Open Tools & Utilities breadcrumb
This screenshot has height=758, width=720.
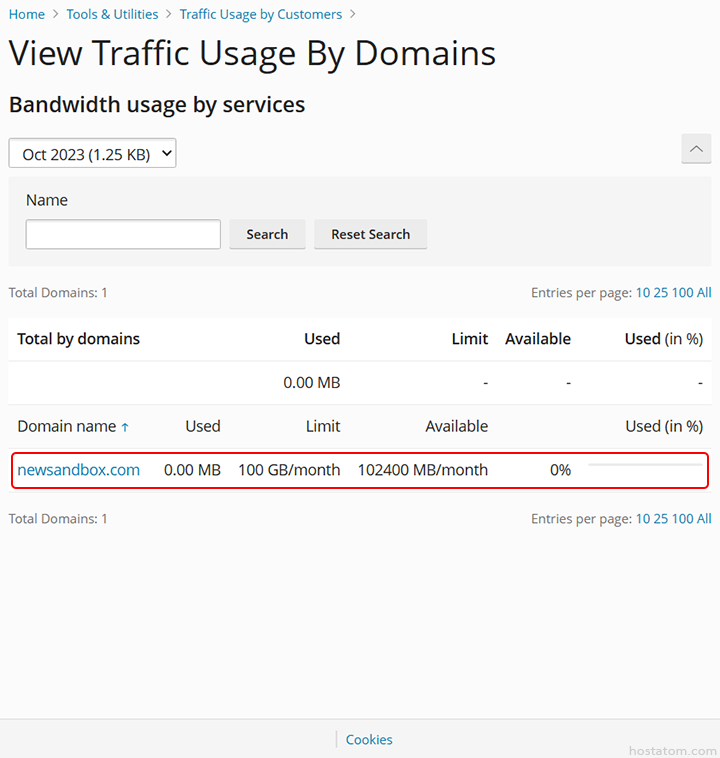(x=112, y=14)
